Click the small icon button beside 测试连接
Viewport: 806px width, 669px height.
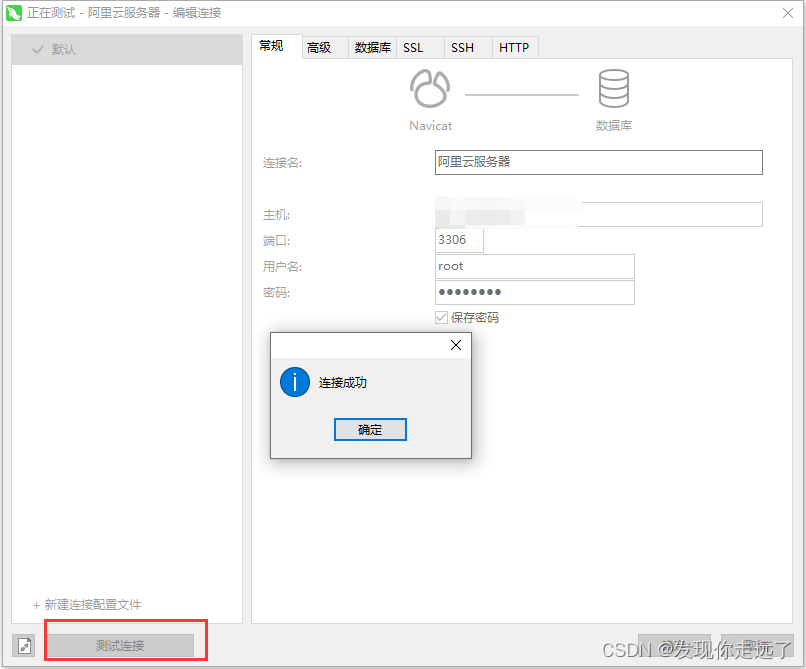coord(24,645)
